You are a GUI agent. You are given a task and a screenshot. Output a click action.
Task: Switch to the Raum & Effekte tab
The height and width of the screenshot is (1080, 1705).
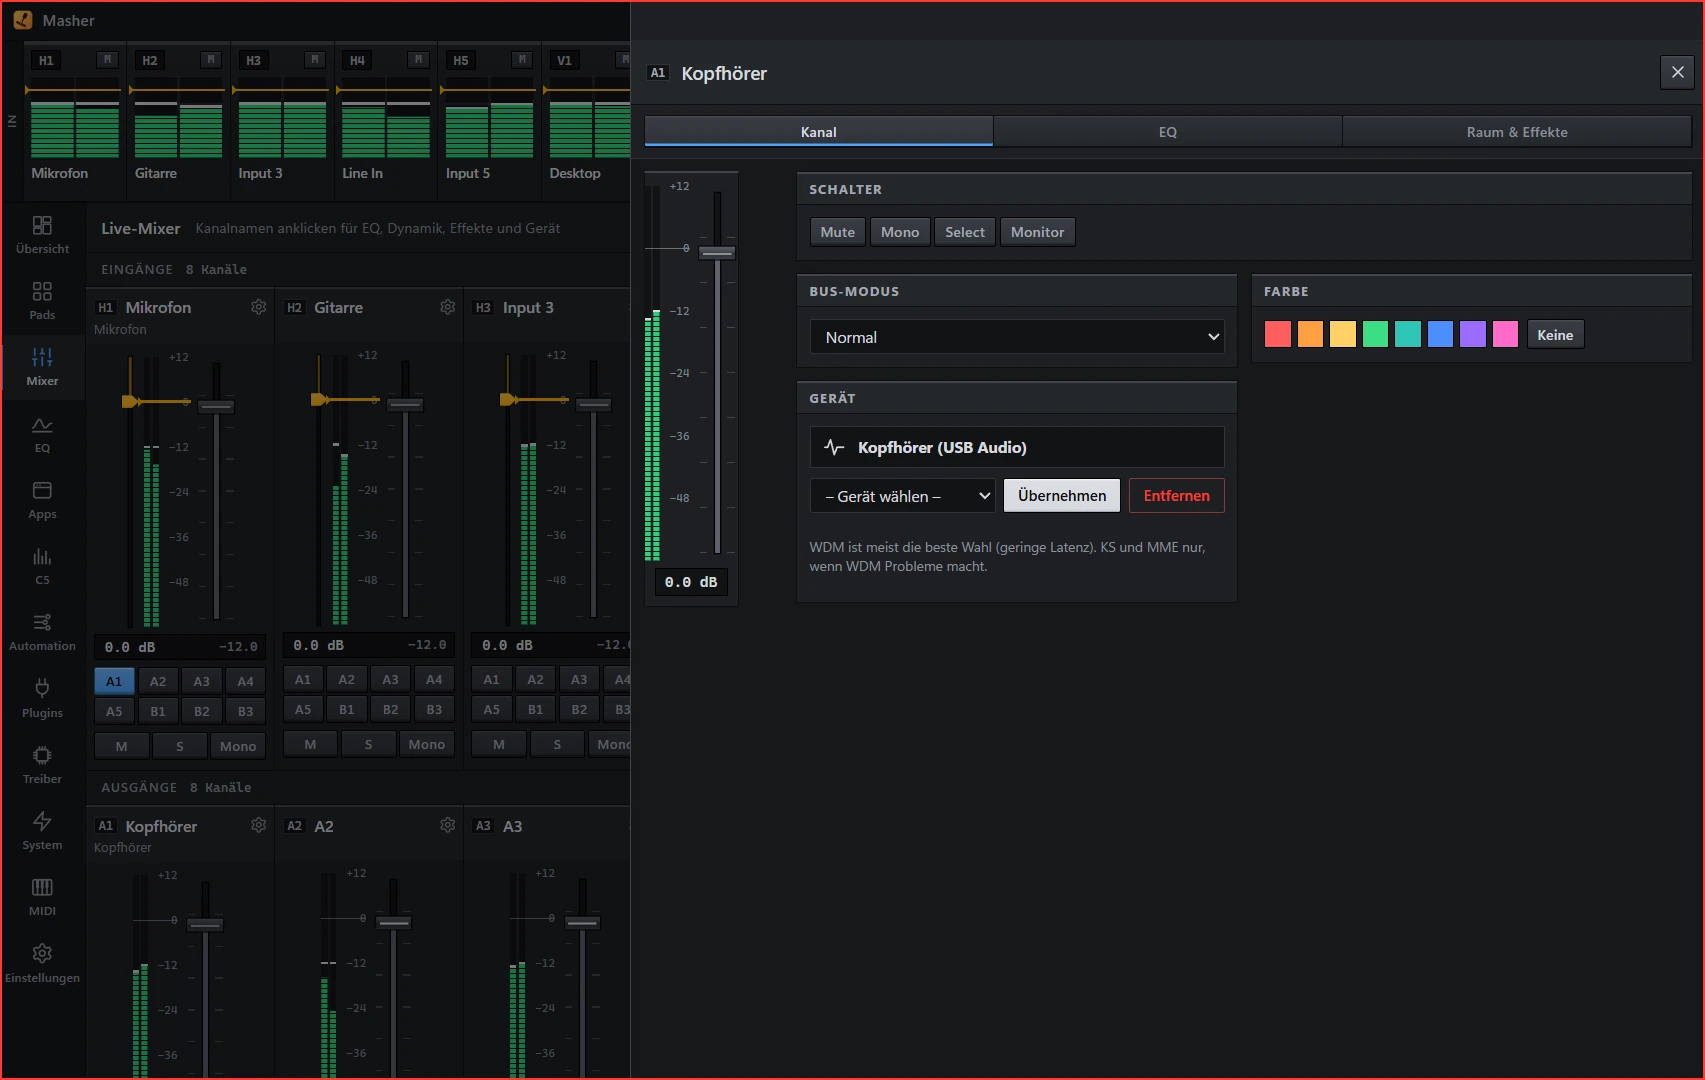tap(1517, 132)
